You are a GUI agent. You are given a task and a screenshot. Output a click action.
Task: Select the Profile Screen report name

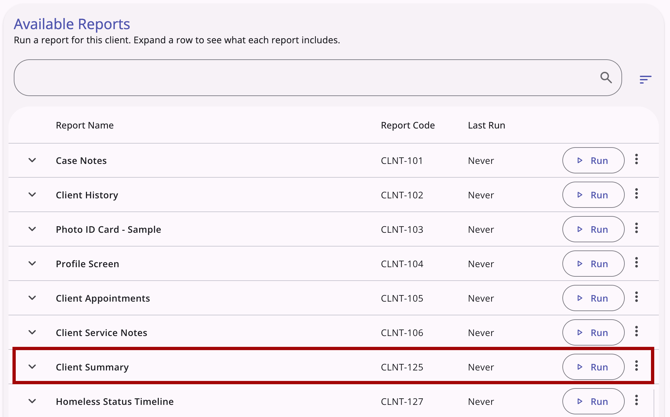87,264
